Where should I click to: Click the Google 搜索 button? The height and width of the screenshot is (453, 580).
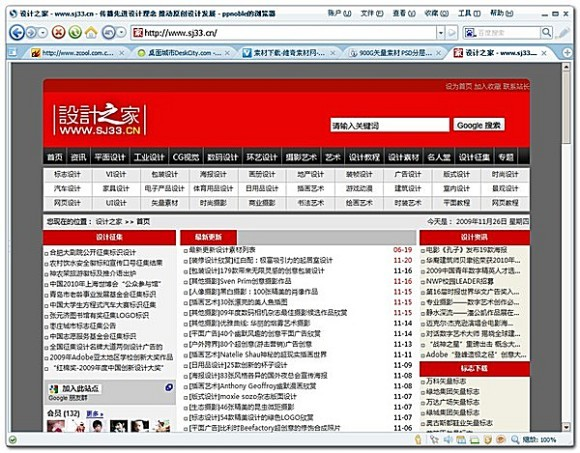[x=479, y=125]
